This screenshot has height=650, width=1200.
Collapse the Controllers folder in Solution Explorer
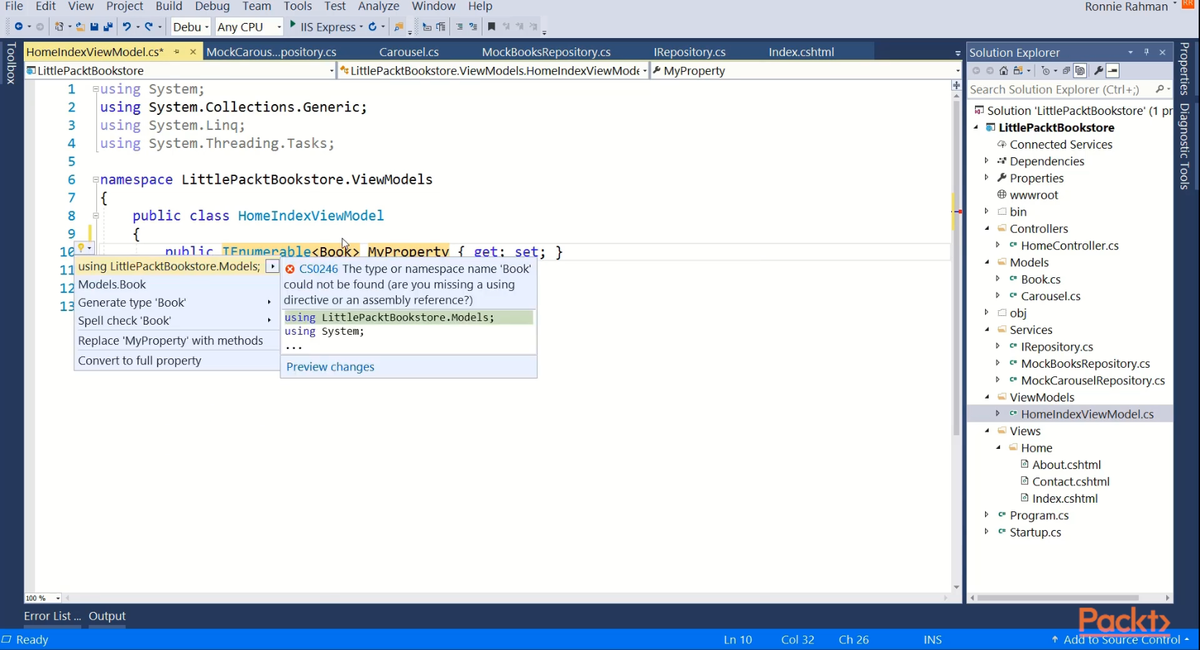pyautogui.click(x=987, y=228)
